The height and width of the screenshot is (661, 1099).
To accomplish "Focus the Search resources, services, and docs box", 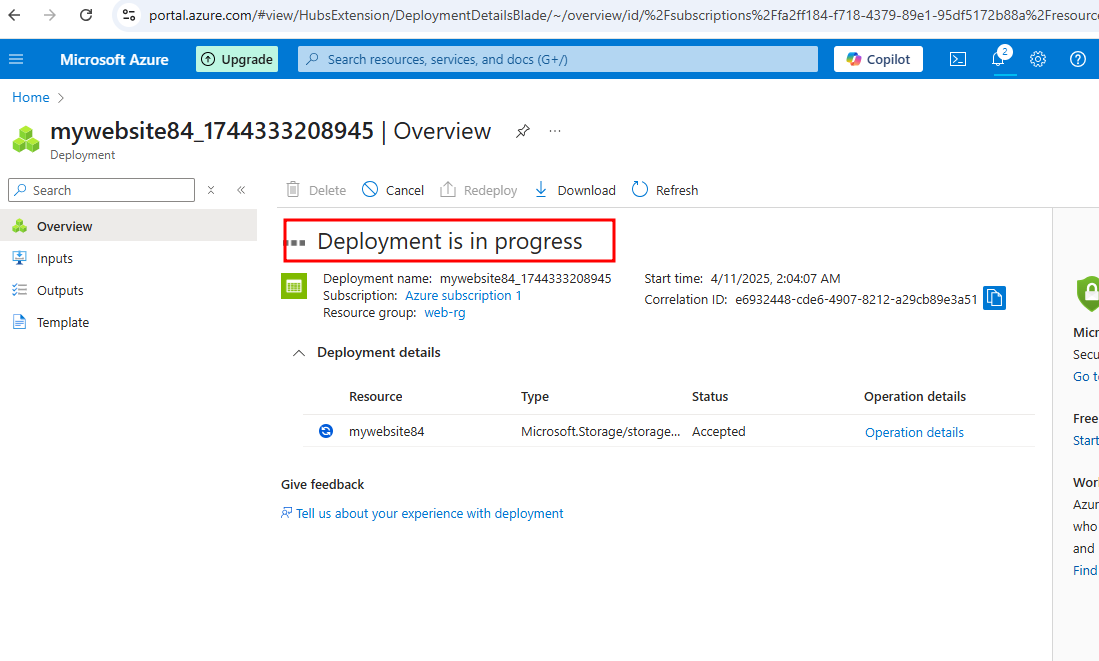I will pyautogui.click(x=558, y=60).
